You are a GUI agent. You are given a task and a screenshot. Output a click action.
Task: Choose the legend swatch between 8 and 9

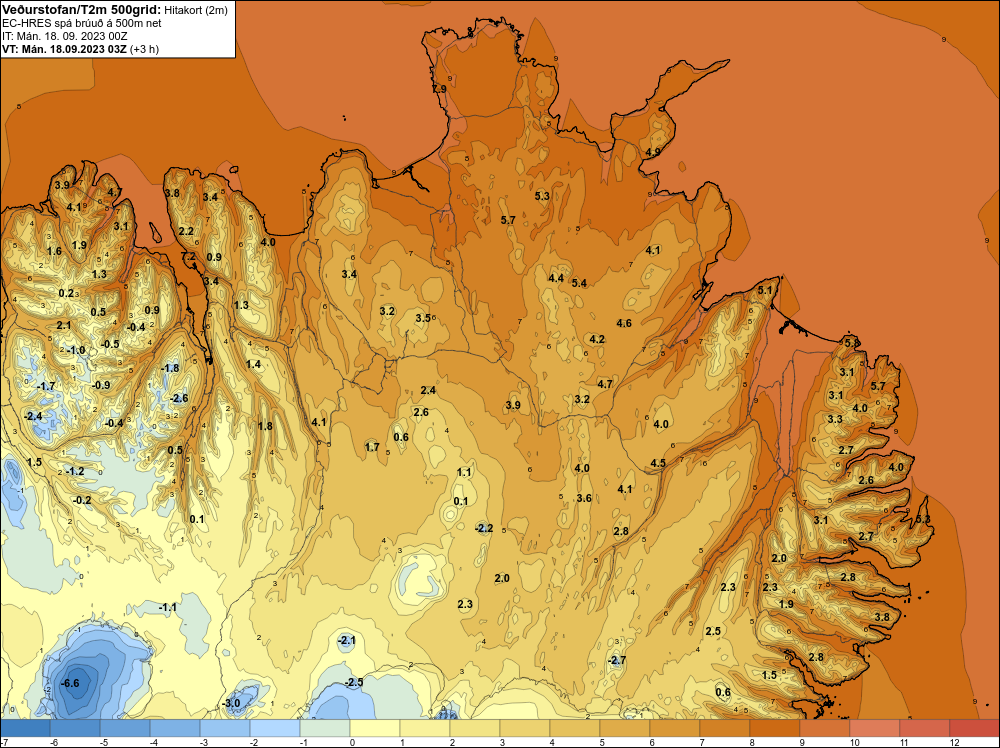775,728
